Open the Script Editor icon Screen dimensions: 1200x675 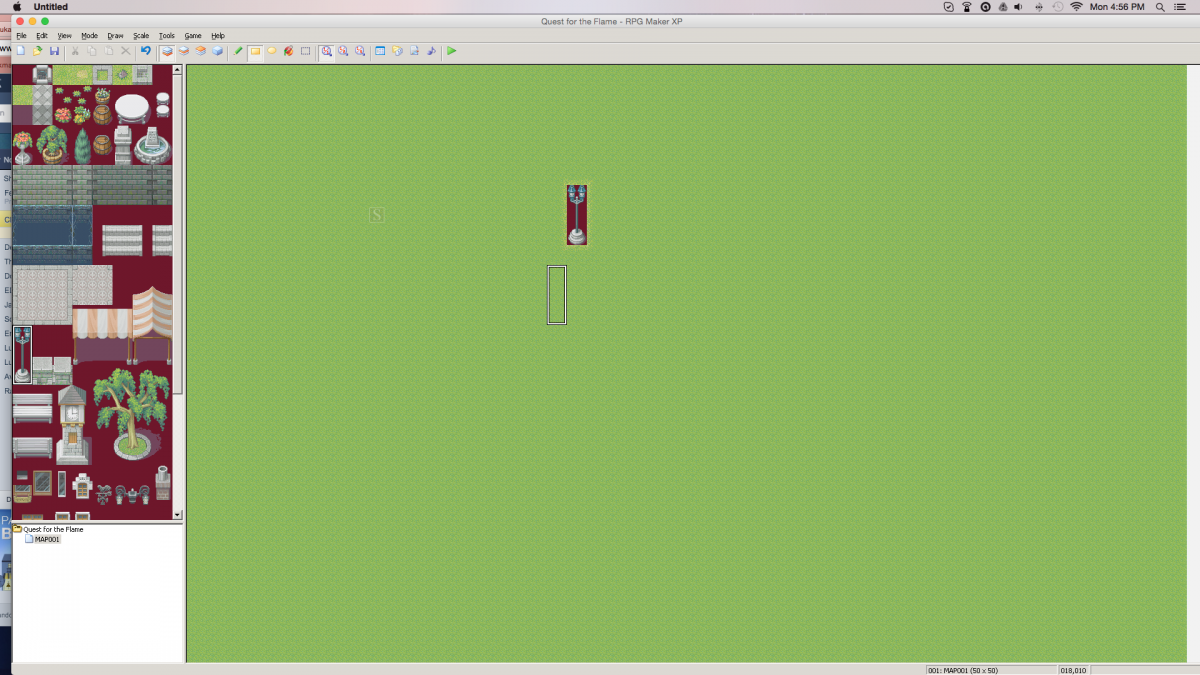(414, 51)
